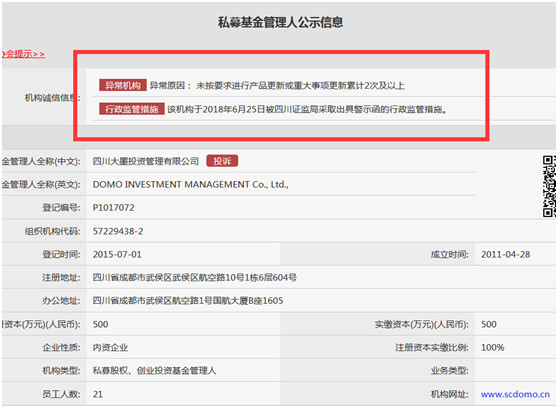Viewport: 558px width, 408px height.
Task: Select employee count 21
Action: (x=98, y=394)
